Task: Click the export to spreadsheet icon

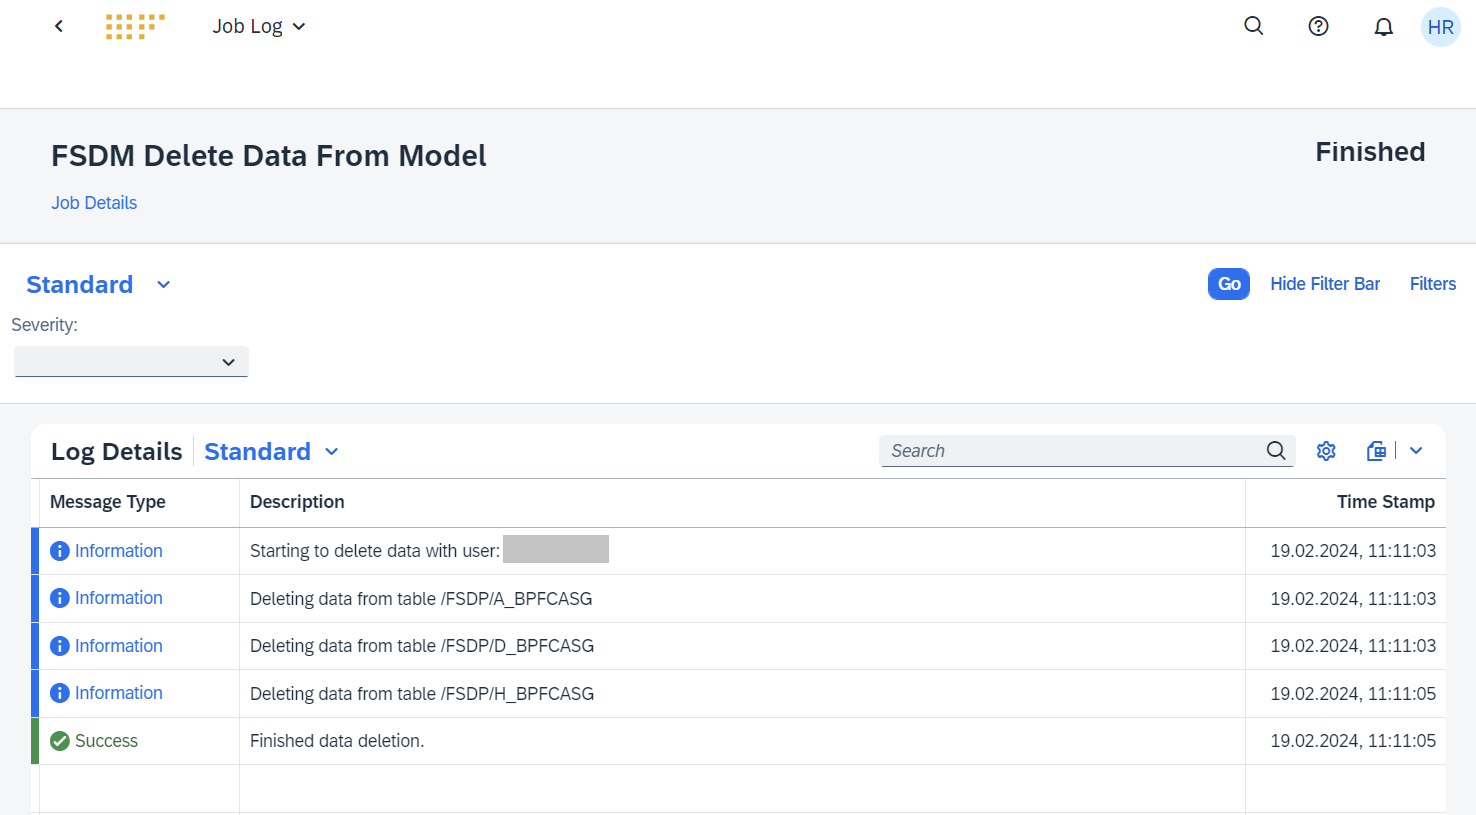Action: pos(1376,451)
